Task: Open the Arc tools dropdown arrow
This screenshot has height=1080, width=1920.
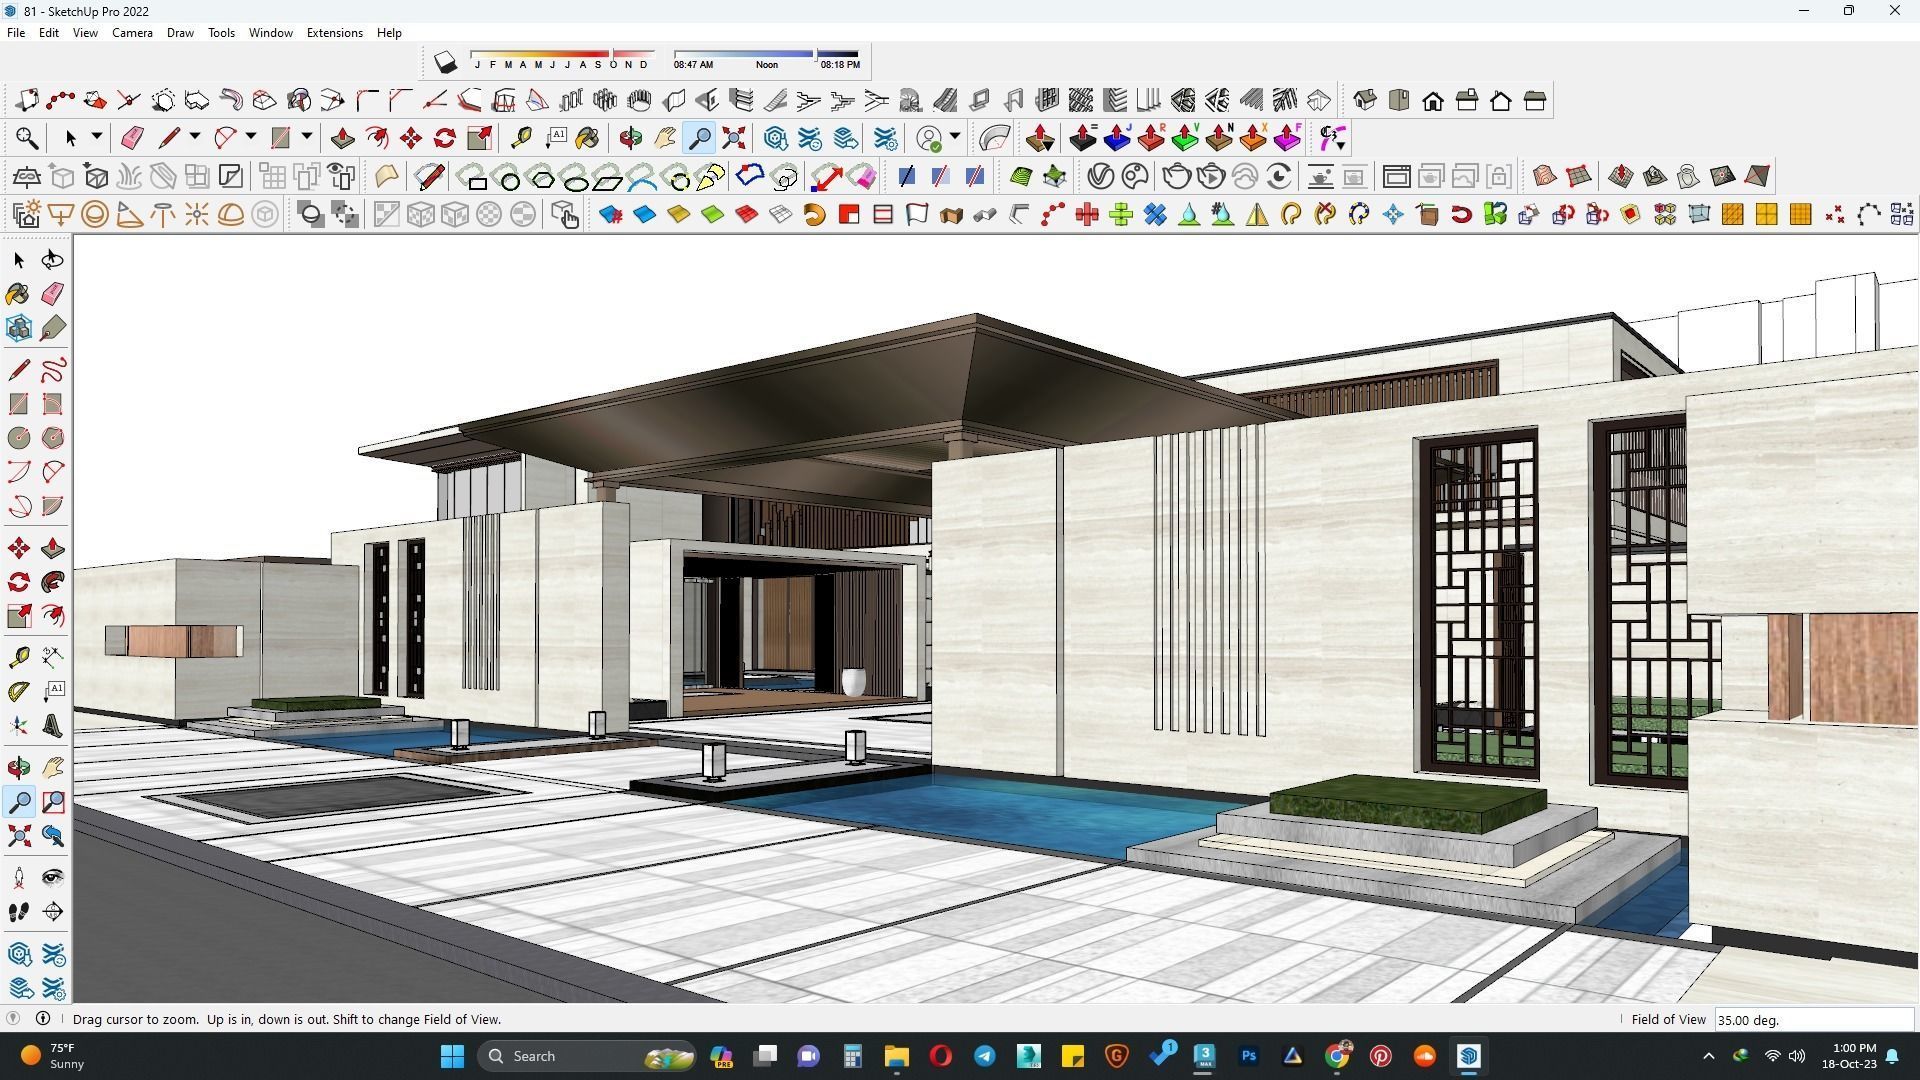Action: point(251,137)
